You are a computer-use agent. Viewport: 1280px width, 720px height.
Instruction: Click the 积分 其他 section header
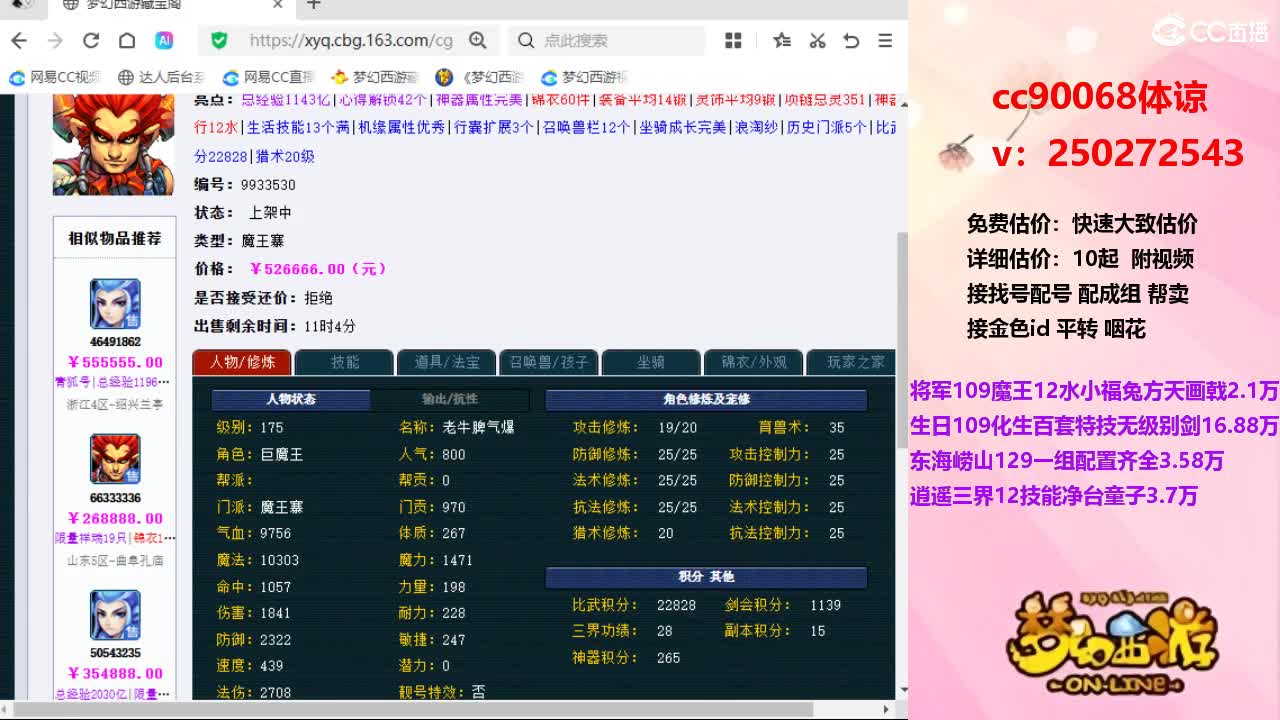coord(706,577)
